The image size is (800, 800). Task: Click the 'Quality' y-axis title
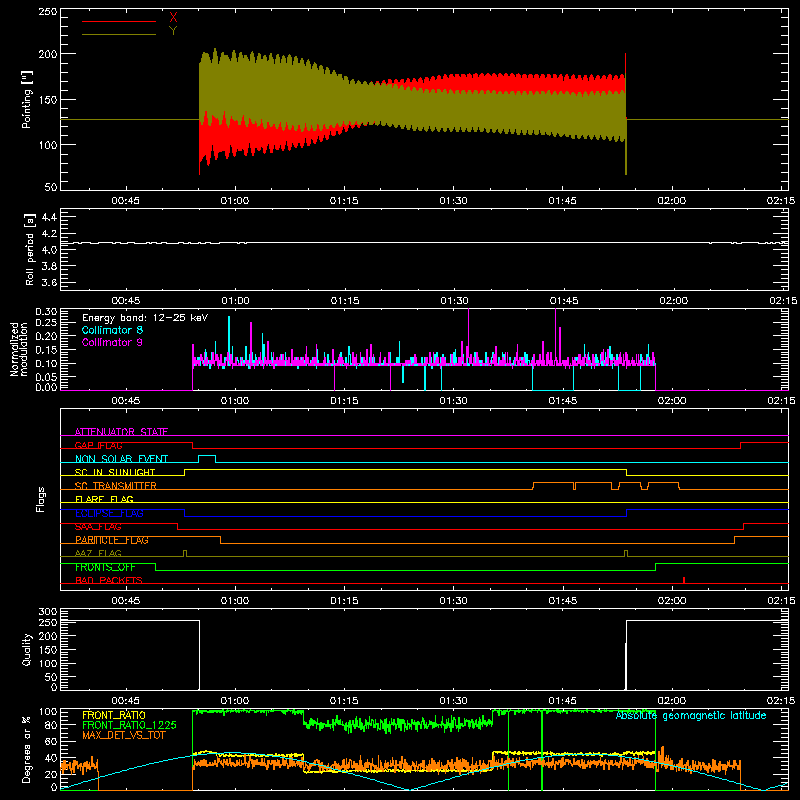[27, 649]
